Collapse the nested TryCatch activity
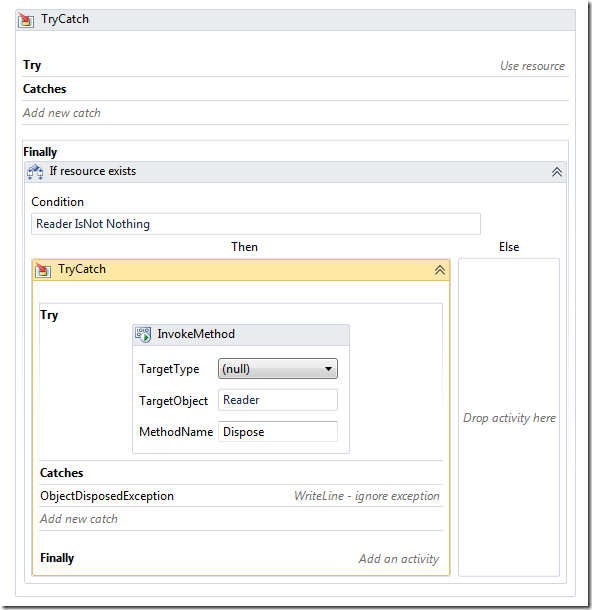This screenshot has width=592, height=610. (x=440, y=270)
